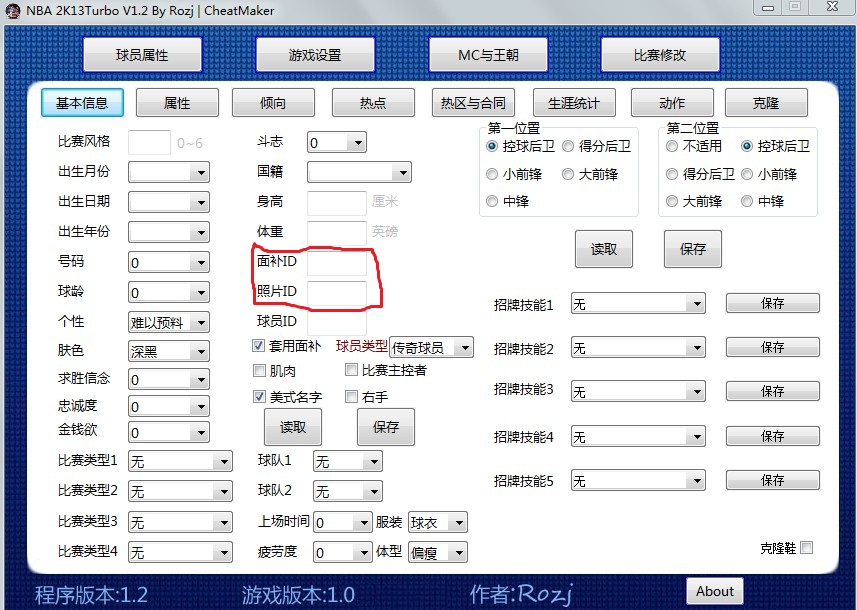Switch to the 生涯统计 sub-tab
This screenshot has height=610, width=858.
[574, 102]
